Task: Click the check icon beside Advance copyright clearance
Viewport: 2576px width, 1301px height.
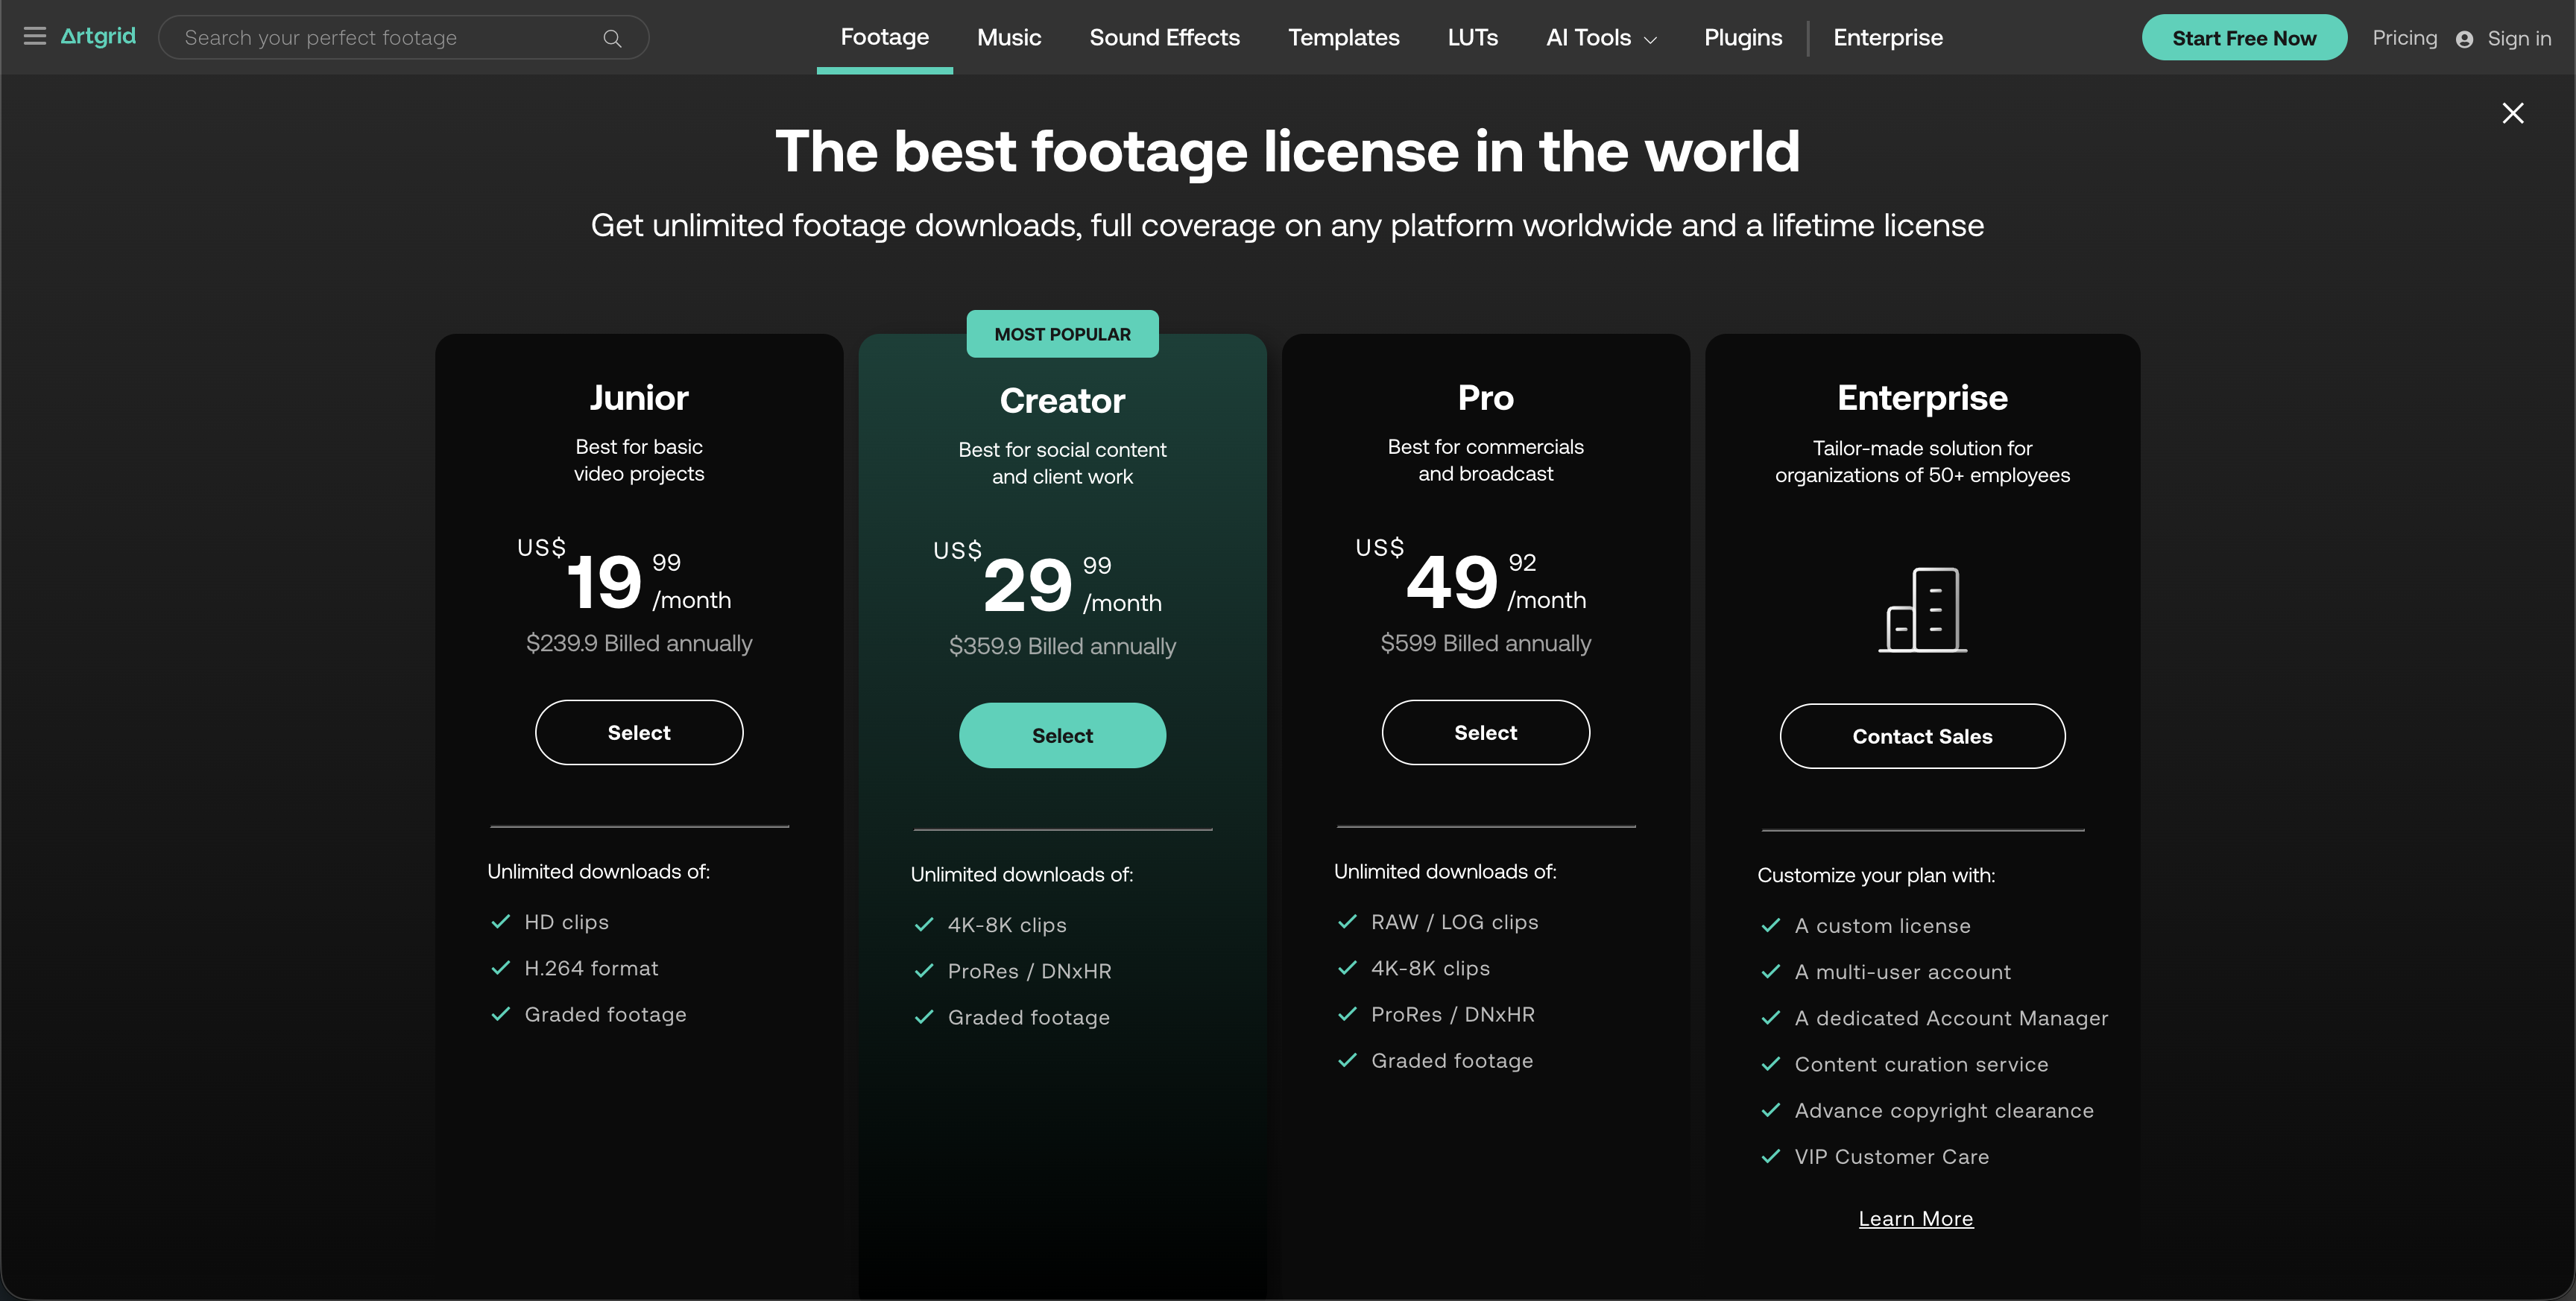Action: (1771, 1110)
